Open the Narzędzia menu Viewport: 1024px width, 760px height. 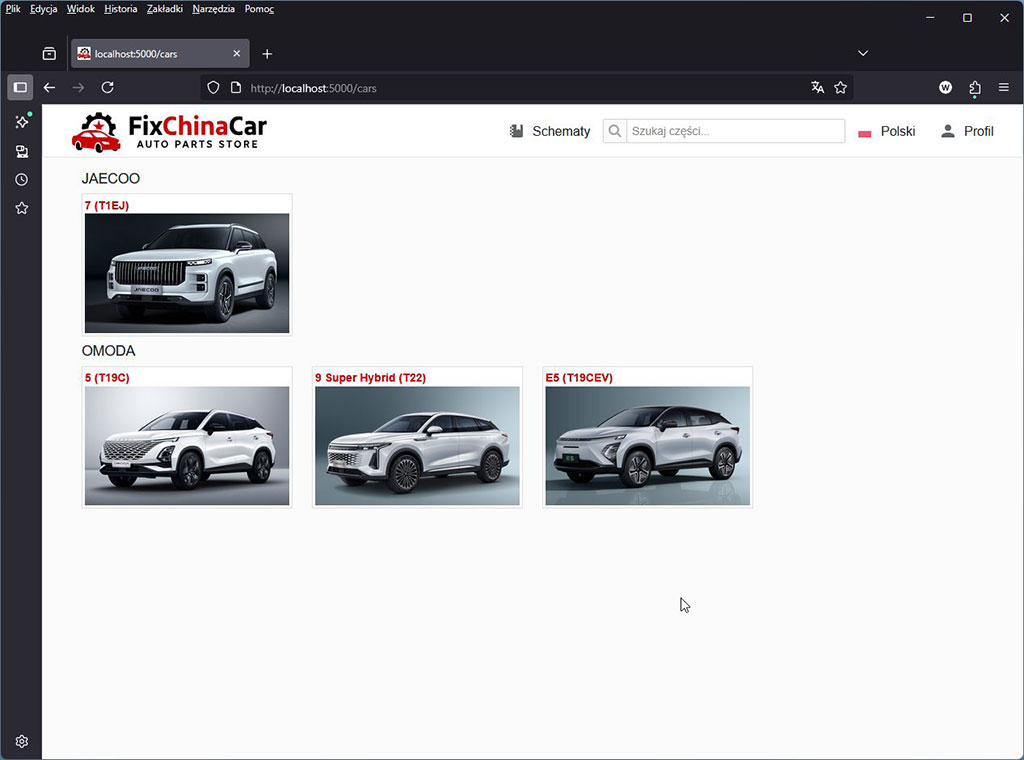pos(213,8)
